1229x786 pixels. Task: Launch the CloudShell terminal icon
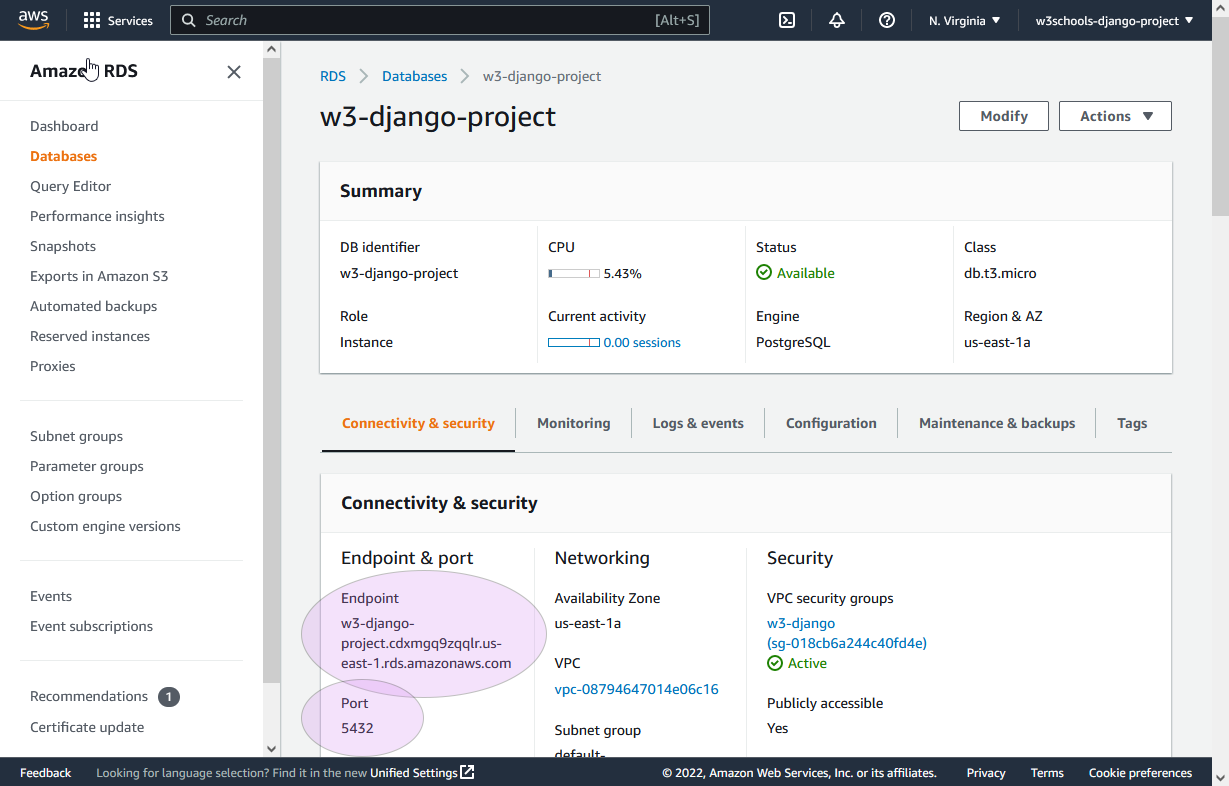(787, 20)
